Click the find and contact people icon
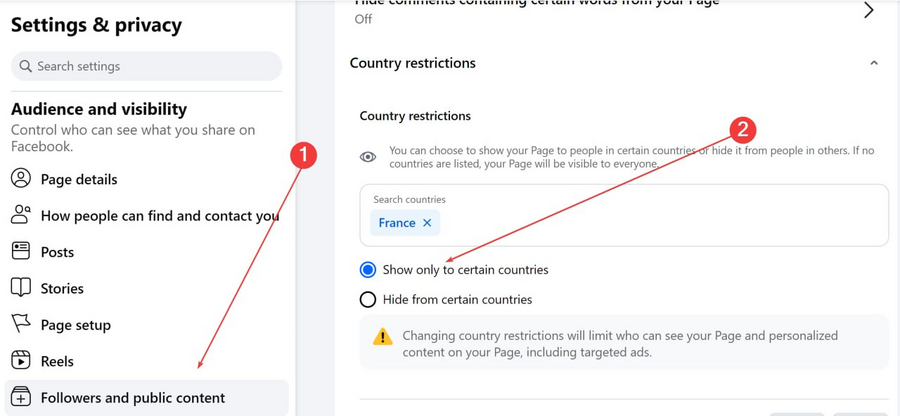This screenshot has width=900, height=416. click(21, 215)
